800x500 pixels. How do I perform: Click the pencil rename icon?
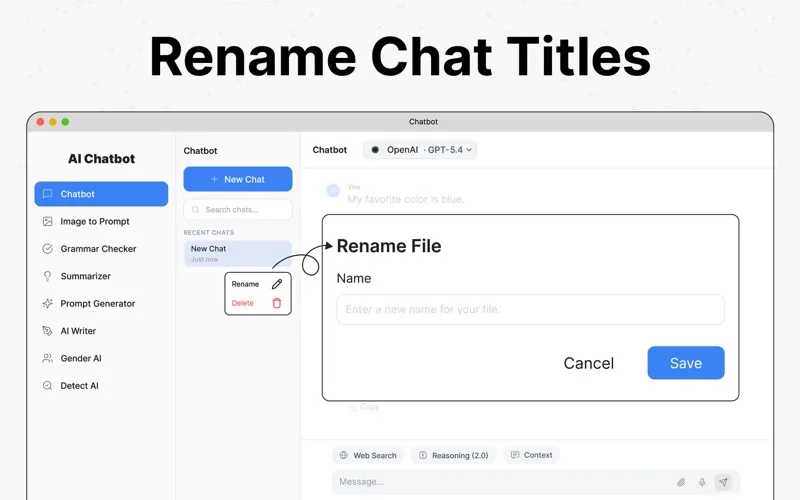click(277, 284)
